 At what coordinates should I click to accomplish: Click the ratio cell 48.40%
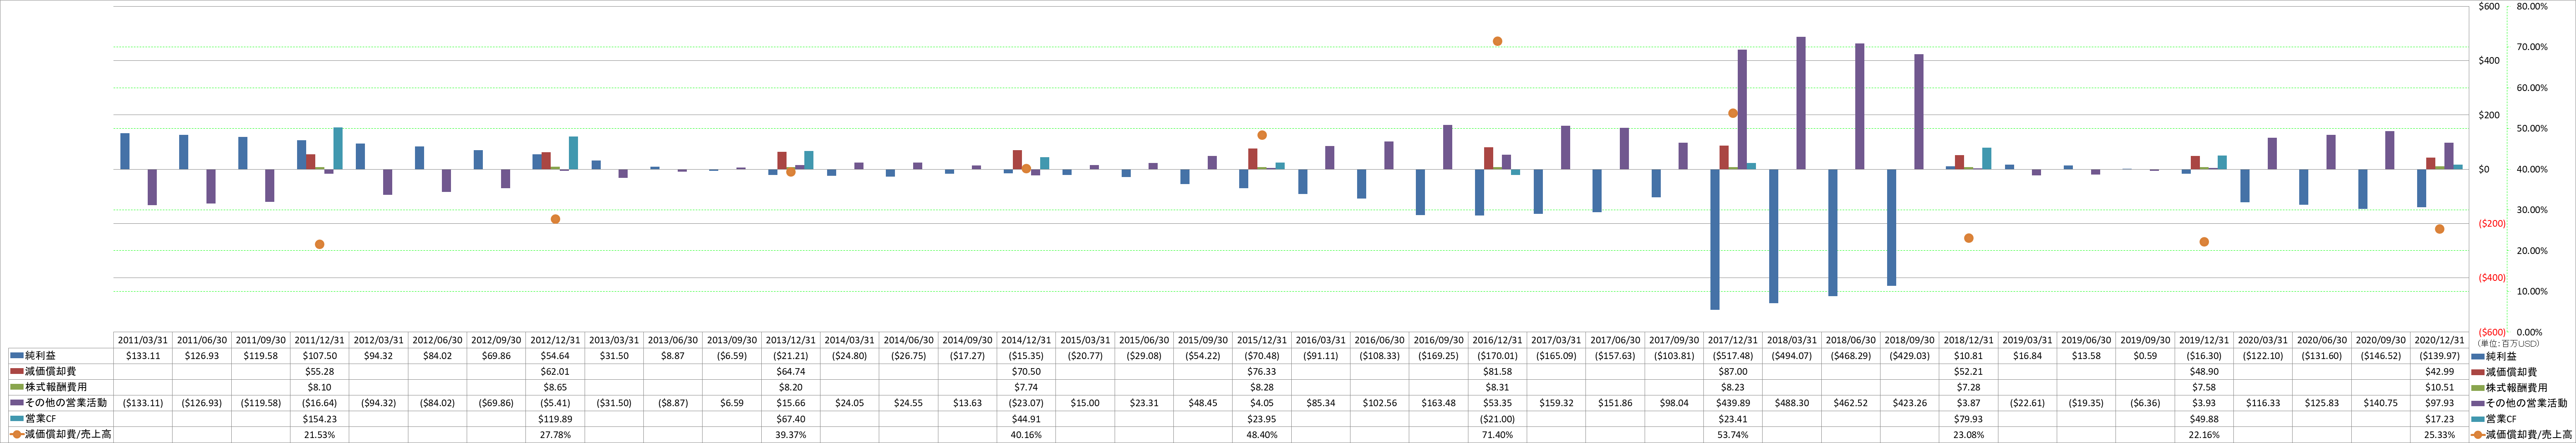point(1262,435)
